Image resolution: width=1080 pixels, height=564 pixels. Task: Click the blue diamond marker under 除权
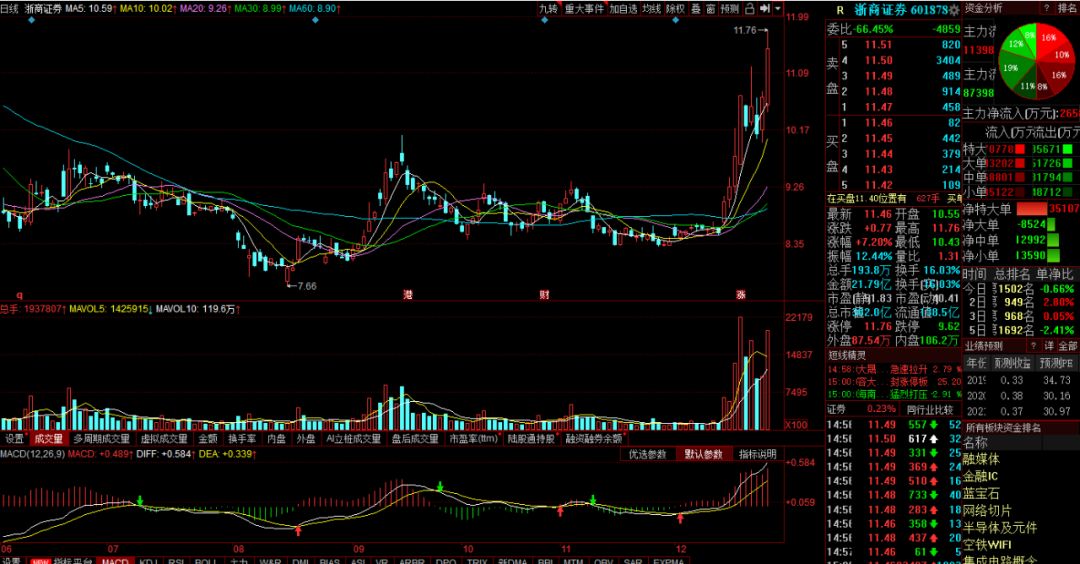pos(675,20)
